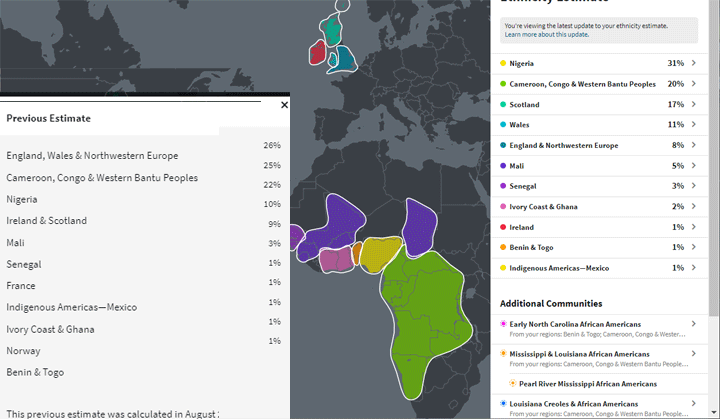Click the light blue Wales color dot
Viewport: 720px width, 419px height.
[x=503, y=125]
